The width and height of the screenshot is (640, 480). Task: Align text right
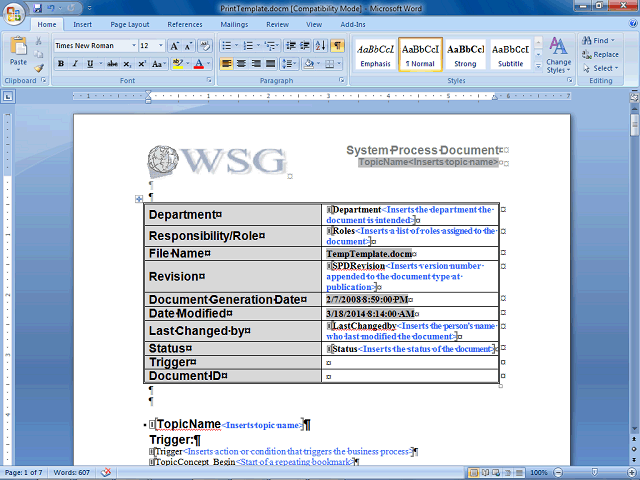pyautogui.click(x=256, y=64)
